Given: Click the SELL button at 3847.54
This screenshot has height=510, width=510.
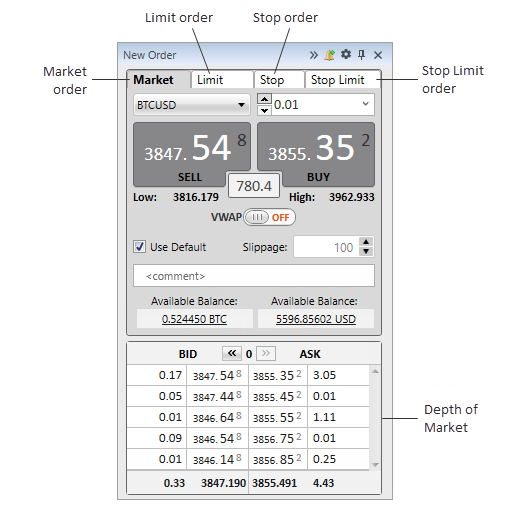Looking at the screenshot, I should pos(192,154).
